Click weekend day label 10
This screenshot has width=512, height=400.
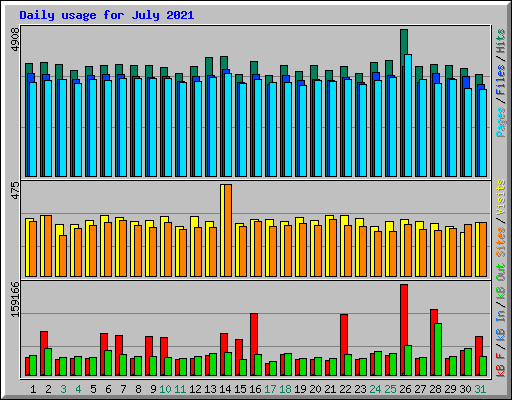[165, 389]
